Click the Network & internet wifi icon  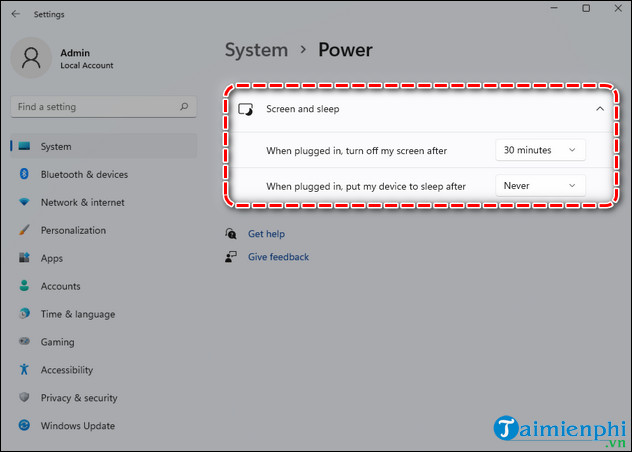click(x=24, y=202)
